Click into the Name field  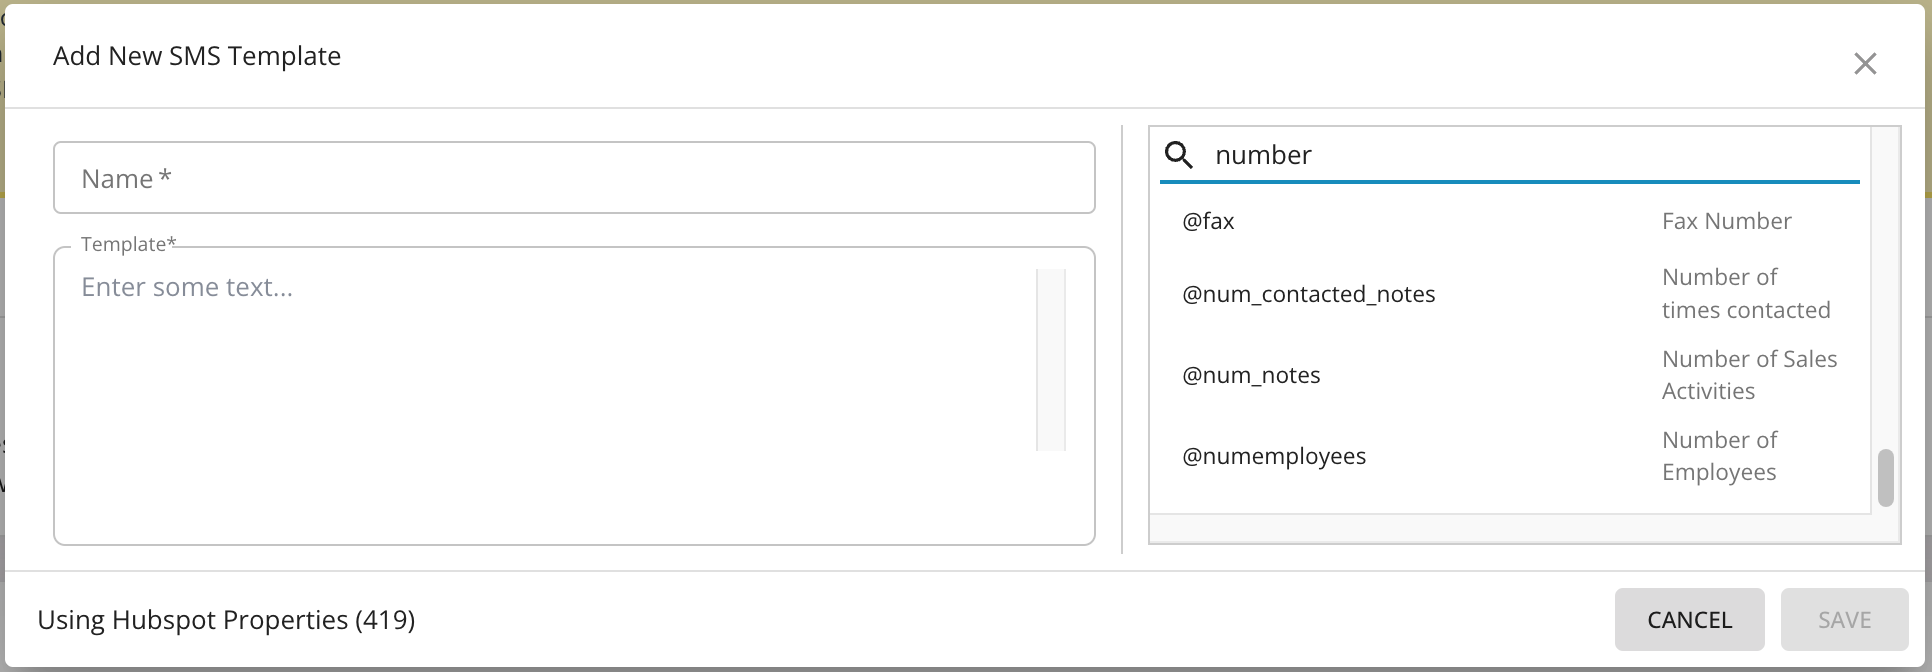pos(574,178)
